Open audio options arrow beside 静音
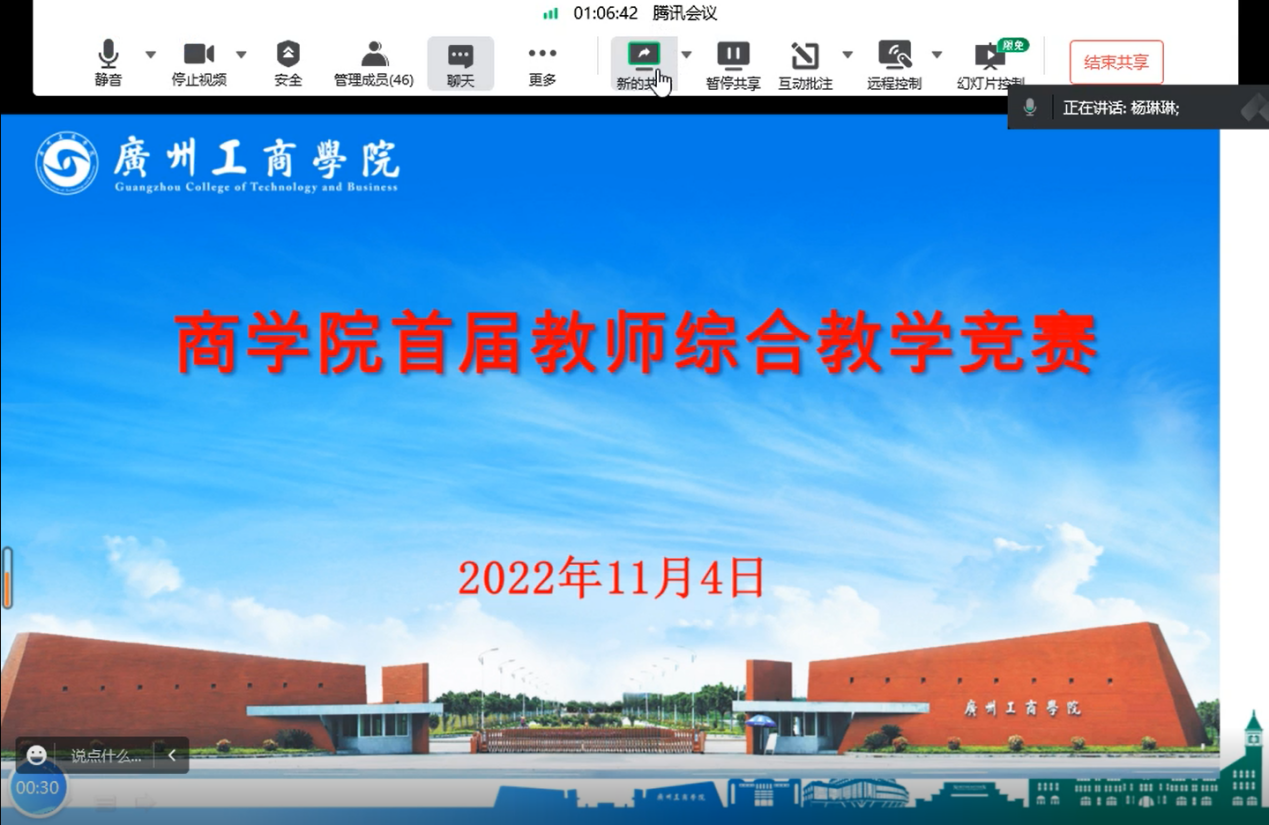 coord(150,54)
